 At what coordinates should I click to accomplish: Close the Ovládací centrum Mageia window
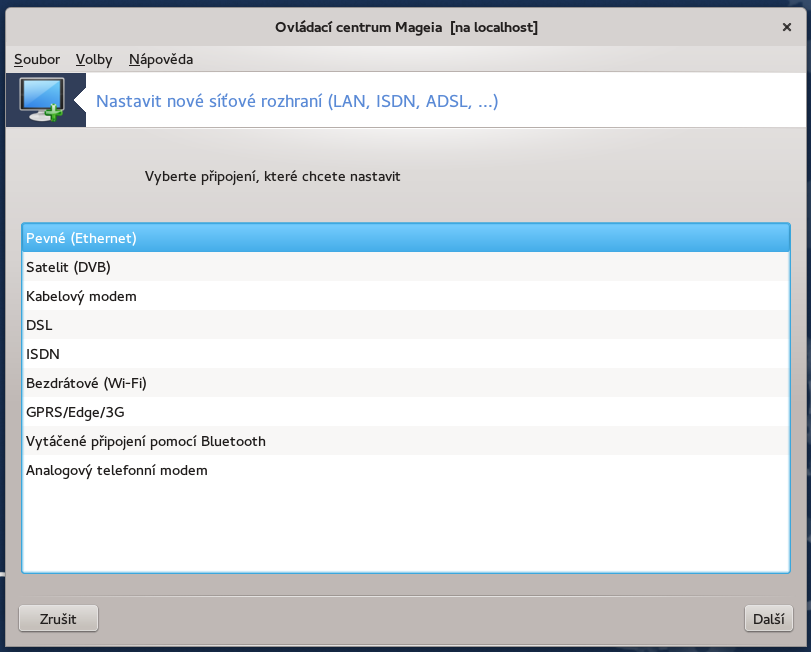click(x=787, y=27)
